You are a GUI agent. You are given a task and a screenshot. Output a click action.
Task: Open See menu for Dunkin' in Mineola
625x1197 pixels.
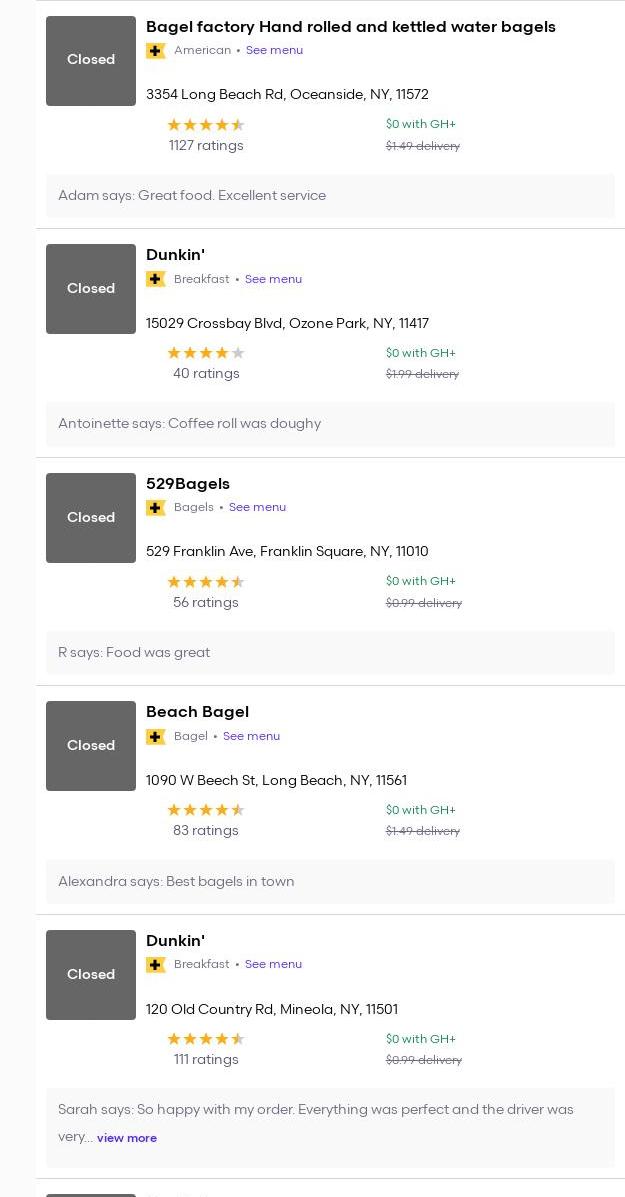pyautogui.click(x=273, y=964)
